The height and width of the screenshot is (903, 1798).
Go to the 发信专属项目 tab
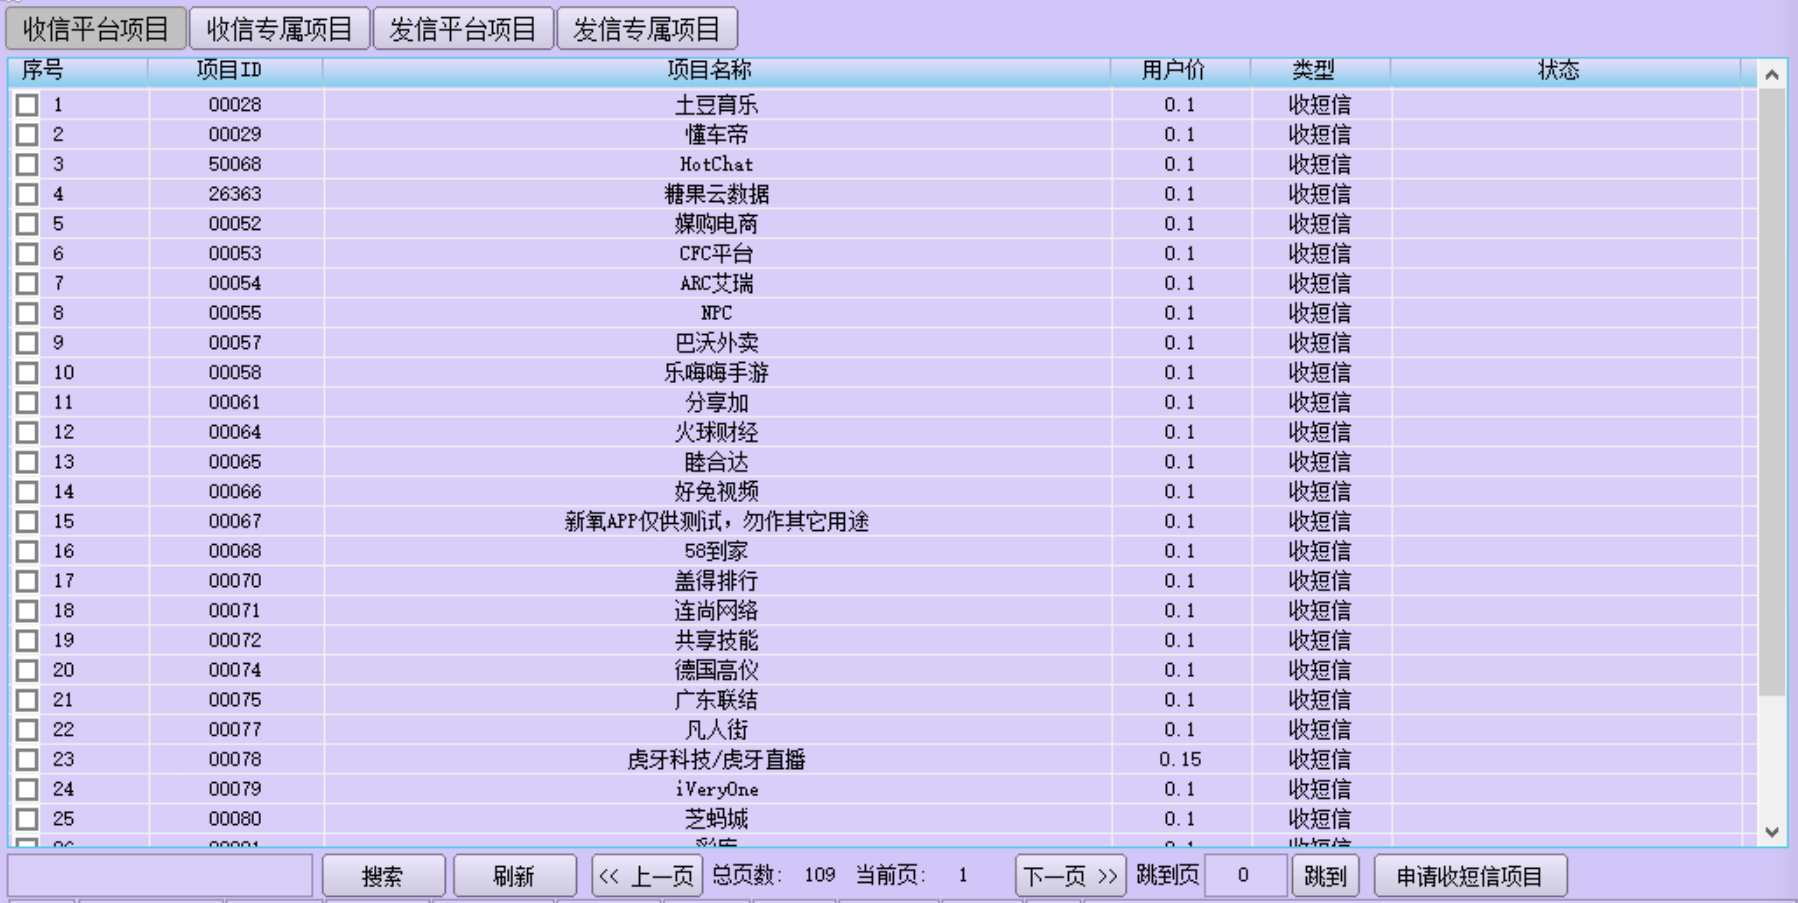[647, 29]
